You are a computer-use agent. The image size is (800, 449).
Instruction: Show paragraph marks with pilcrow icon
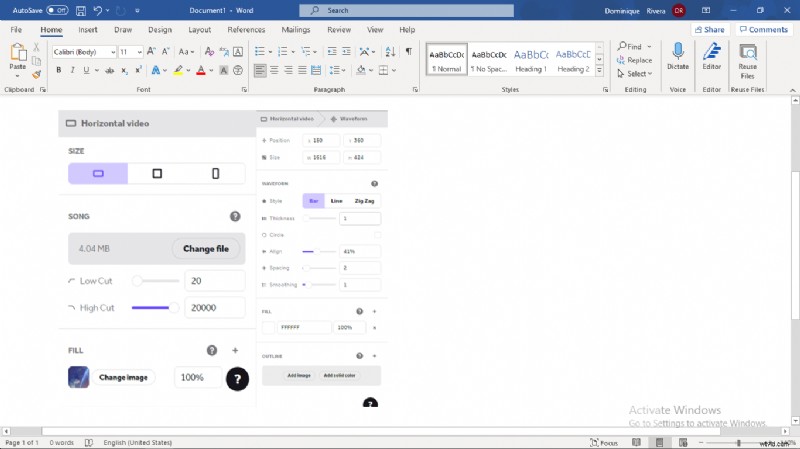tap(408, 51)
